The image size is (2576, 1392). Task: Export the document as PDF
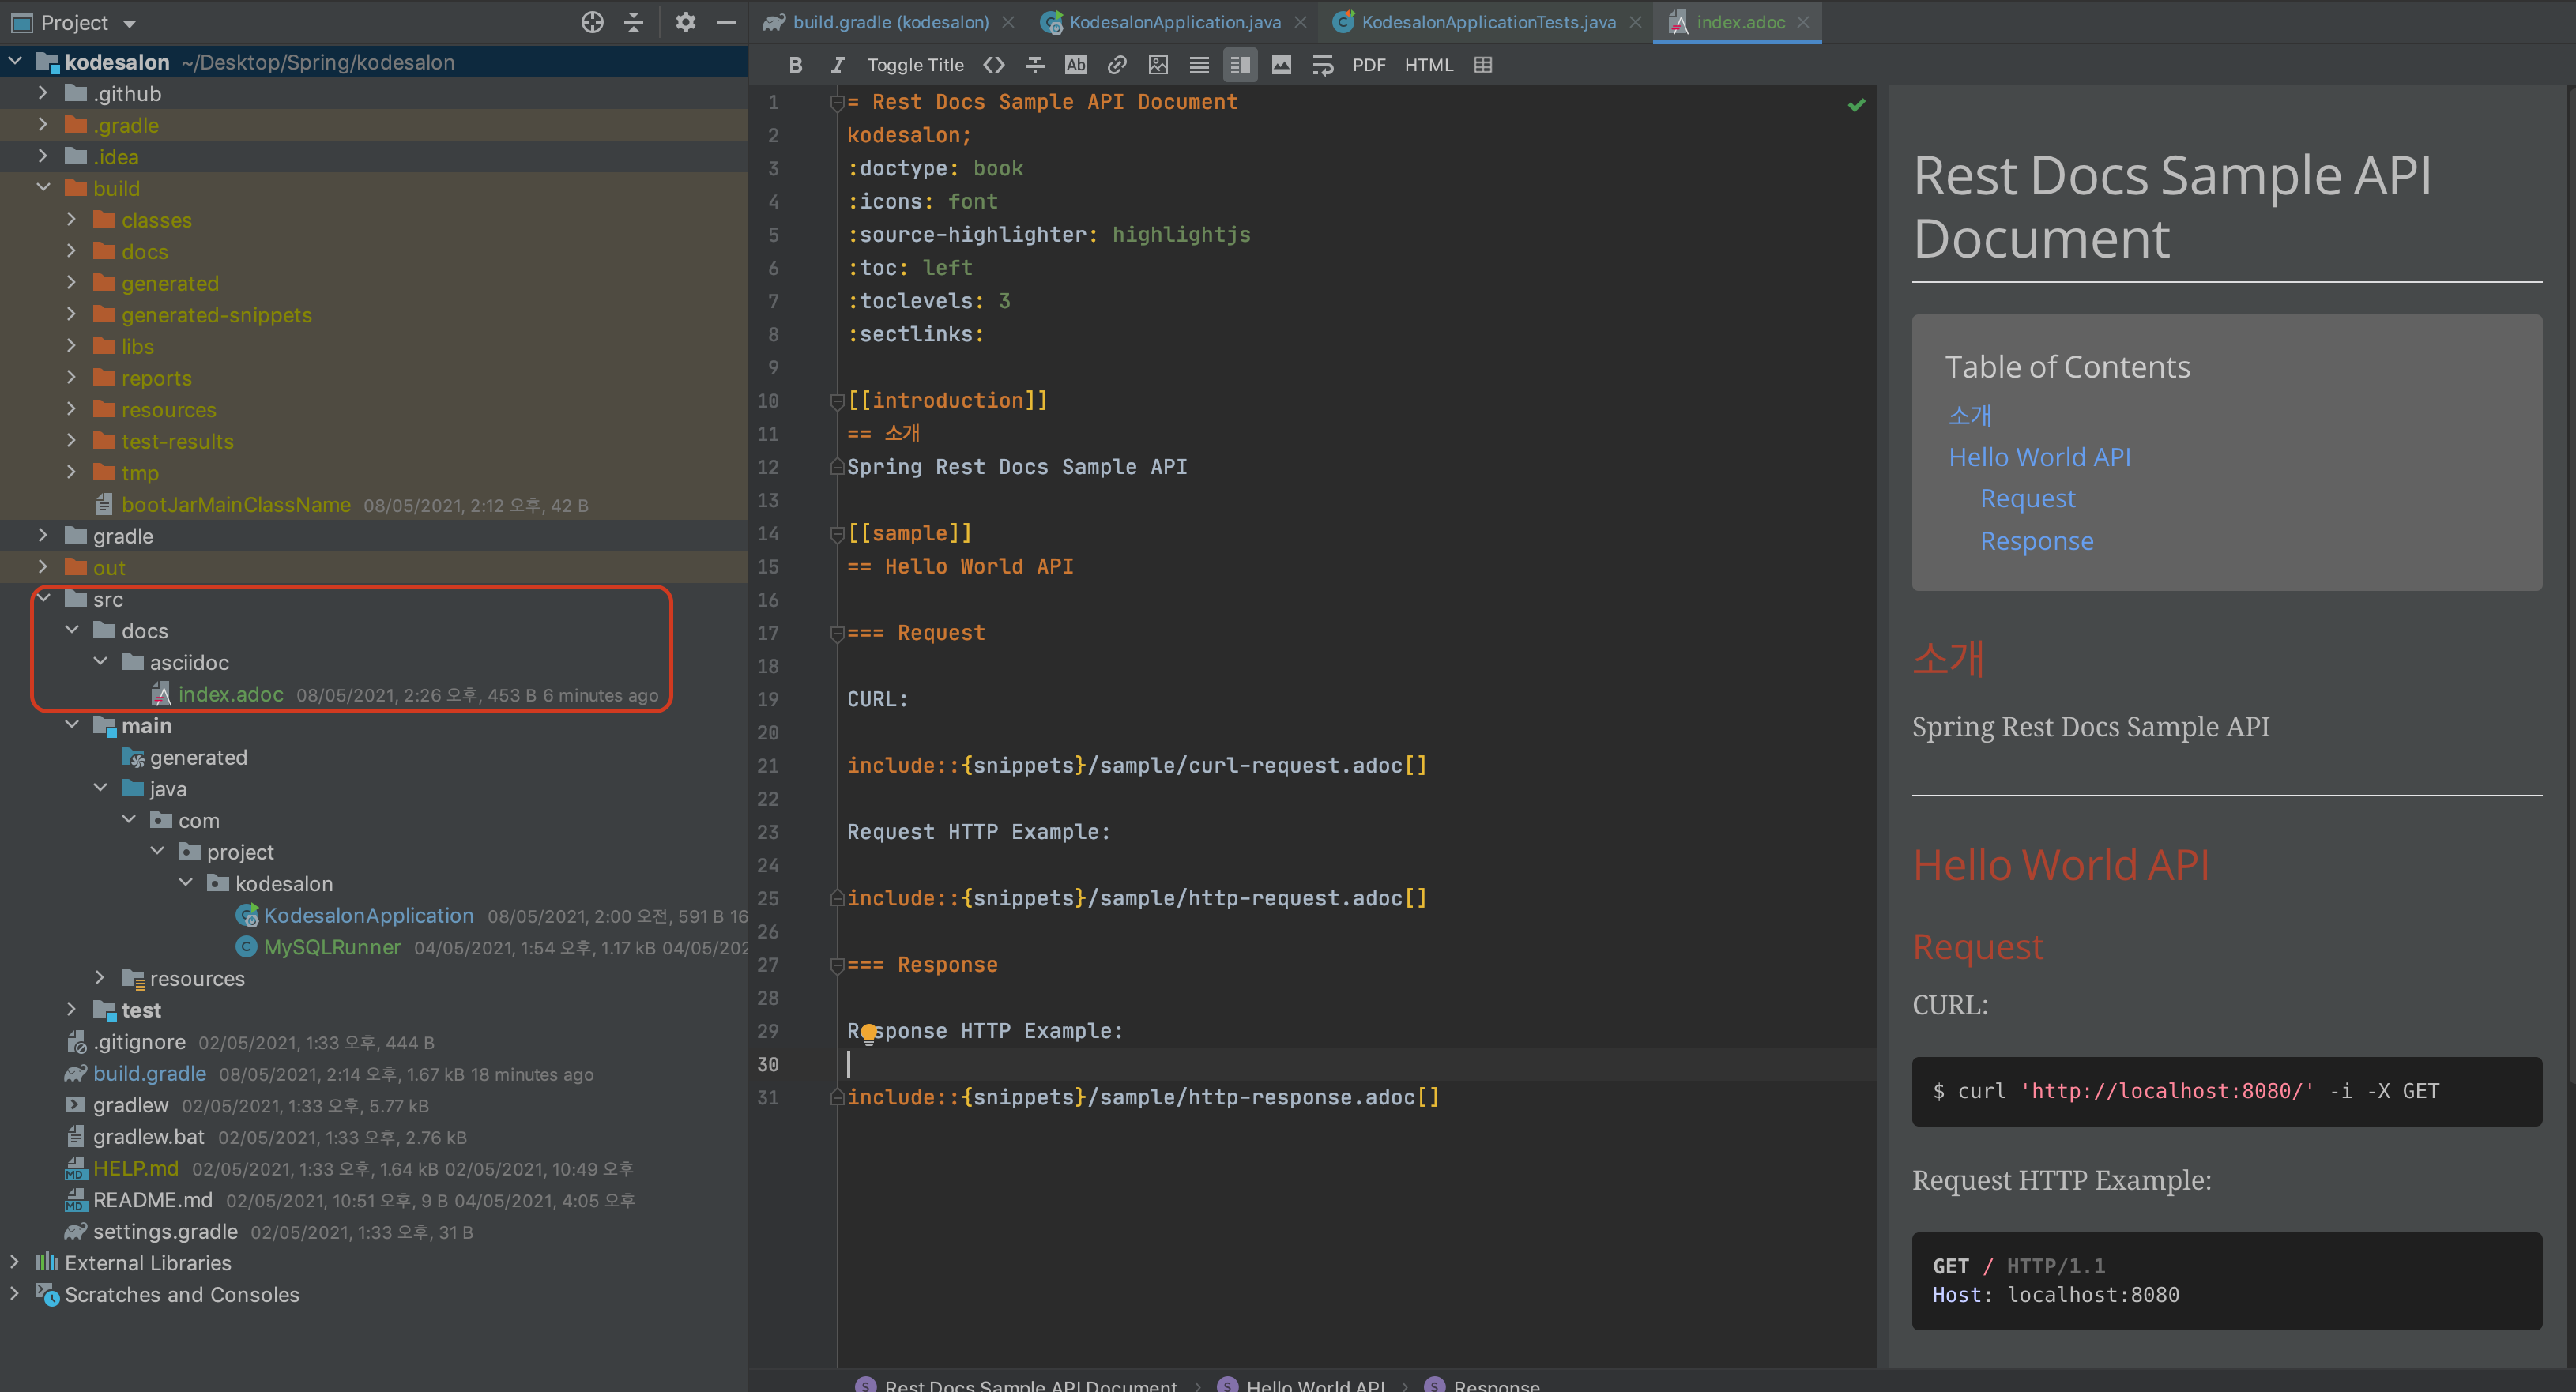(1368, 64)
